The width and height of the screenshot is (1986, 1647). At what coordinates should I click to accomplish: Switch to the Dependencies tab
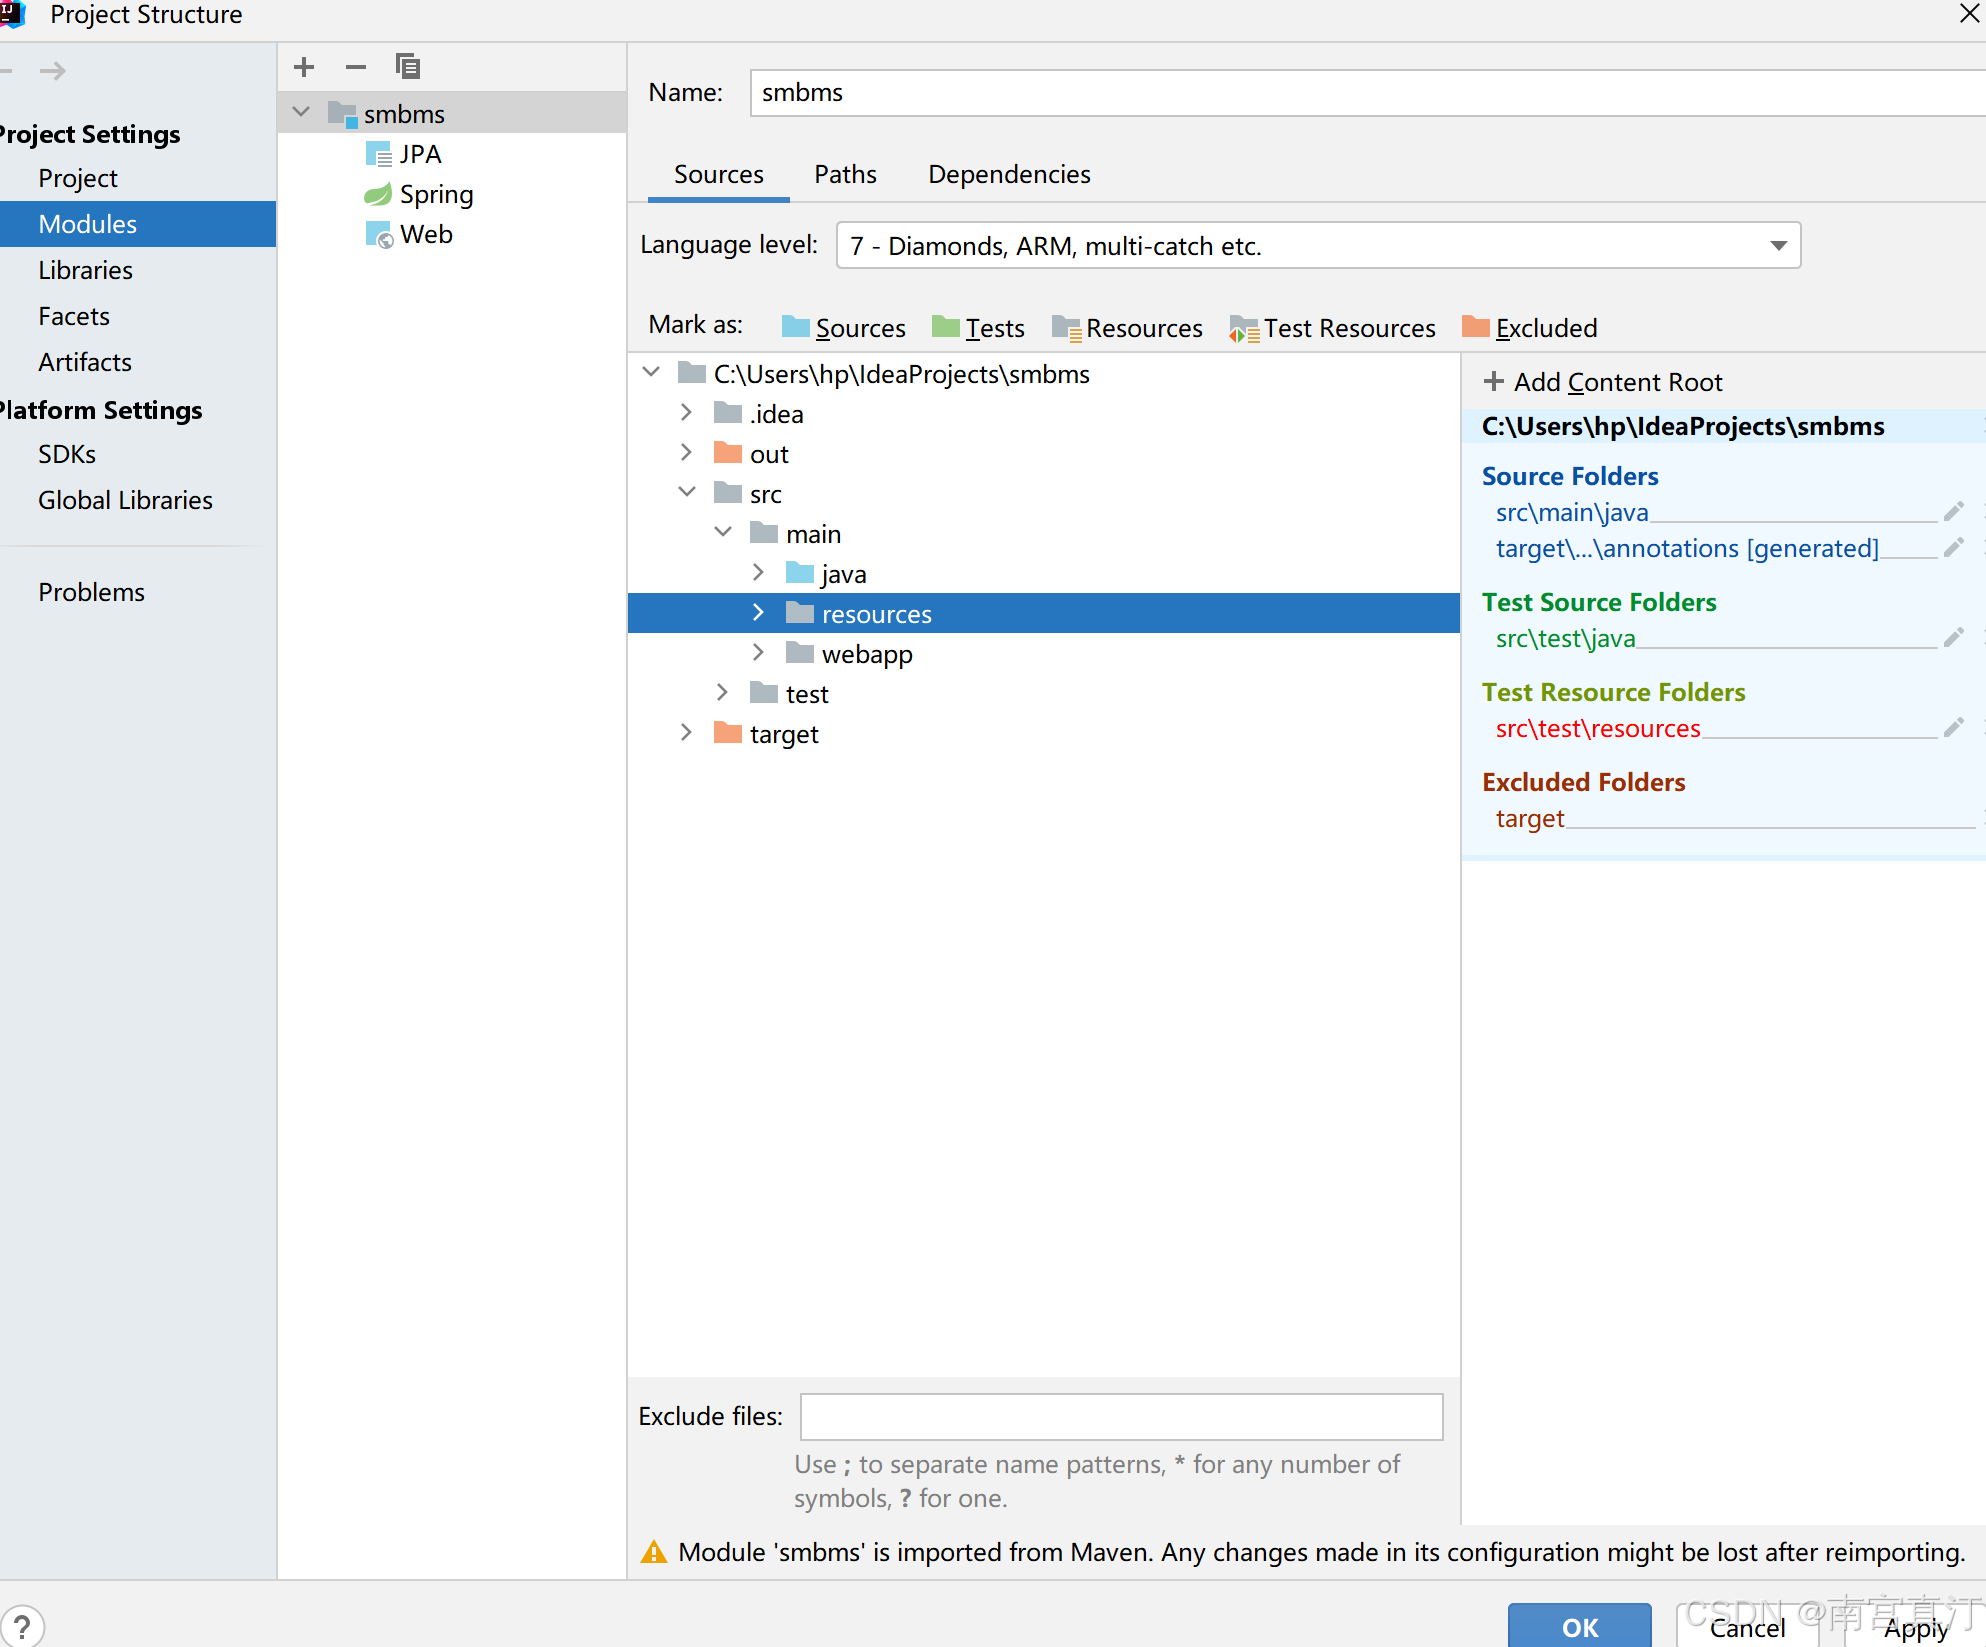pyautogui.click(x=1009, y=174)
